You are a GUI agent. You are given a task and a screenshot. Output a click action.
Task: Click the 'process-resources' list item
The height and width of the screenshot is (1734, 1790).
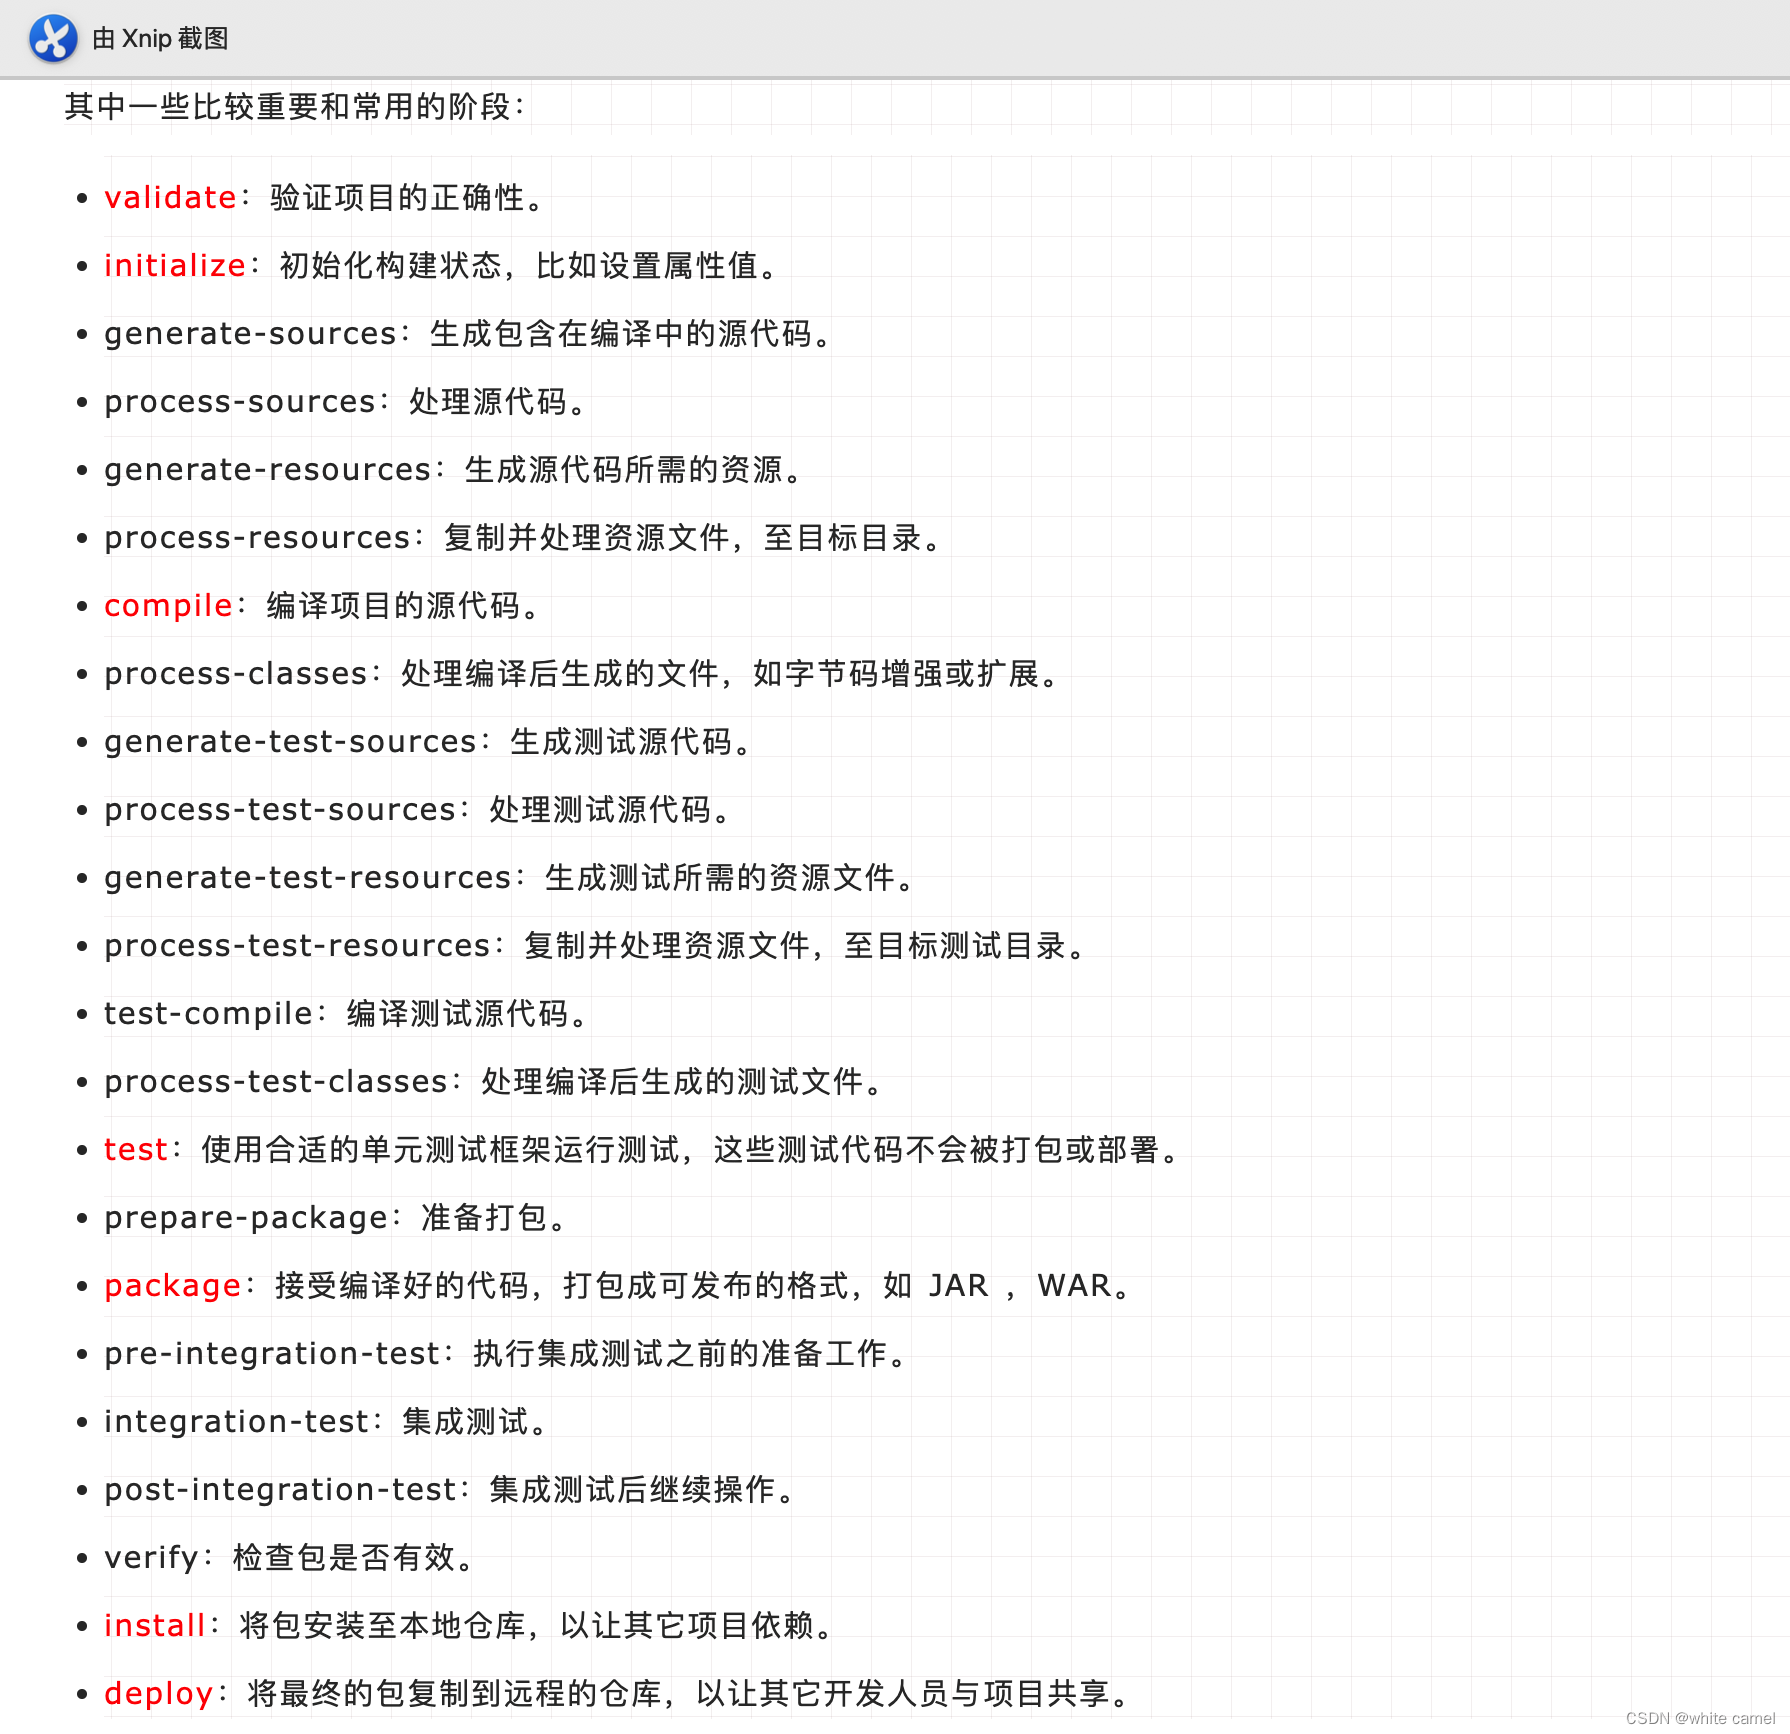(522, 537)
